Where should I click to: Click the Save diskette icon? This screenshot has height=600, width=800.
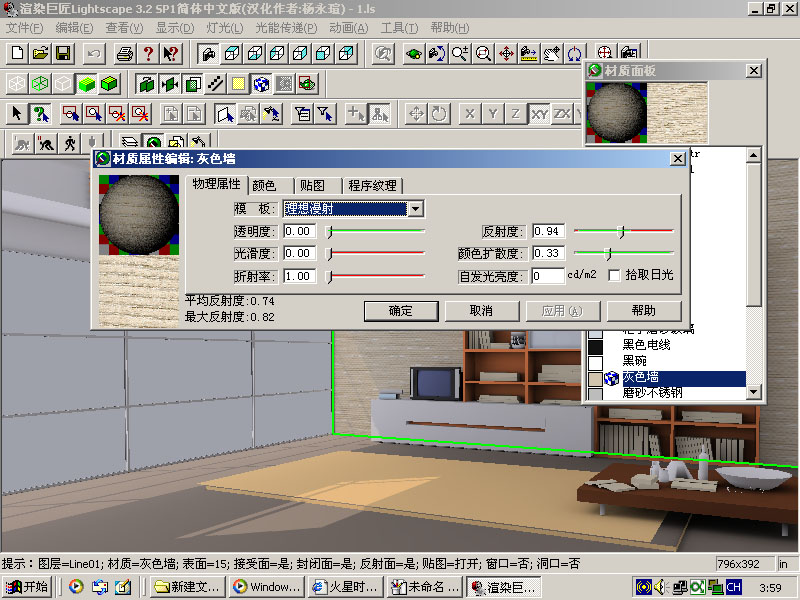coord(63,53)
